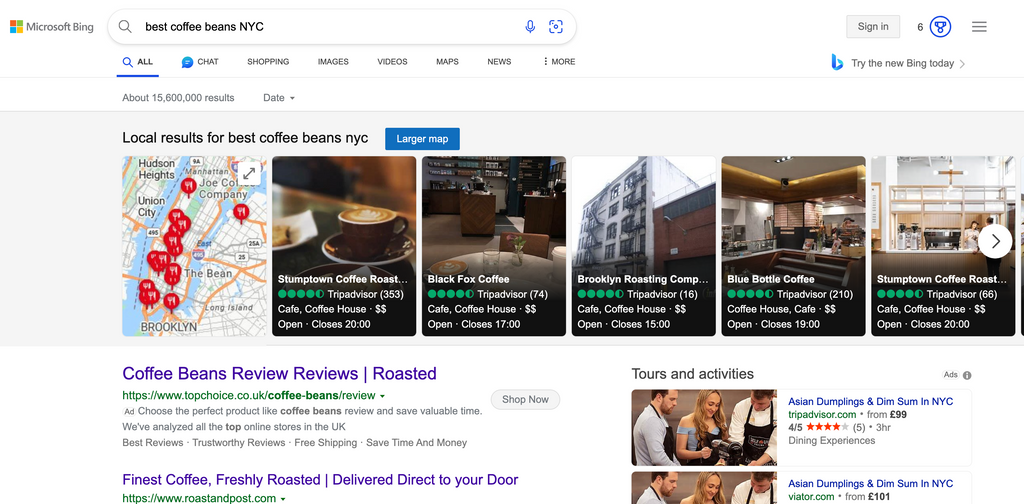Click the Sign in button
Screen dimensions: 1024x504
tap(873, 27)
